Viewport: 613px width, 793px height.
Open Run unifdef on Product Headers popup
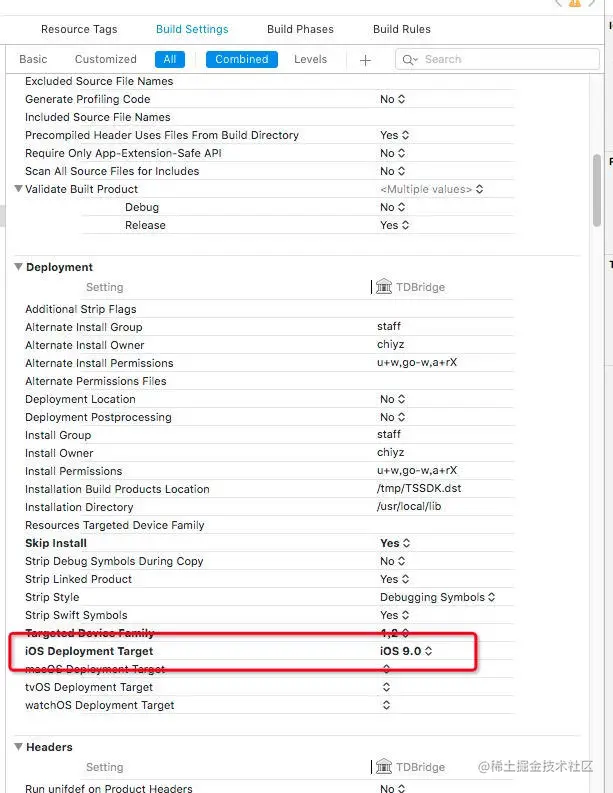coord(393,788)
